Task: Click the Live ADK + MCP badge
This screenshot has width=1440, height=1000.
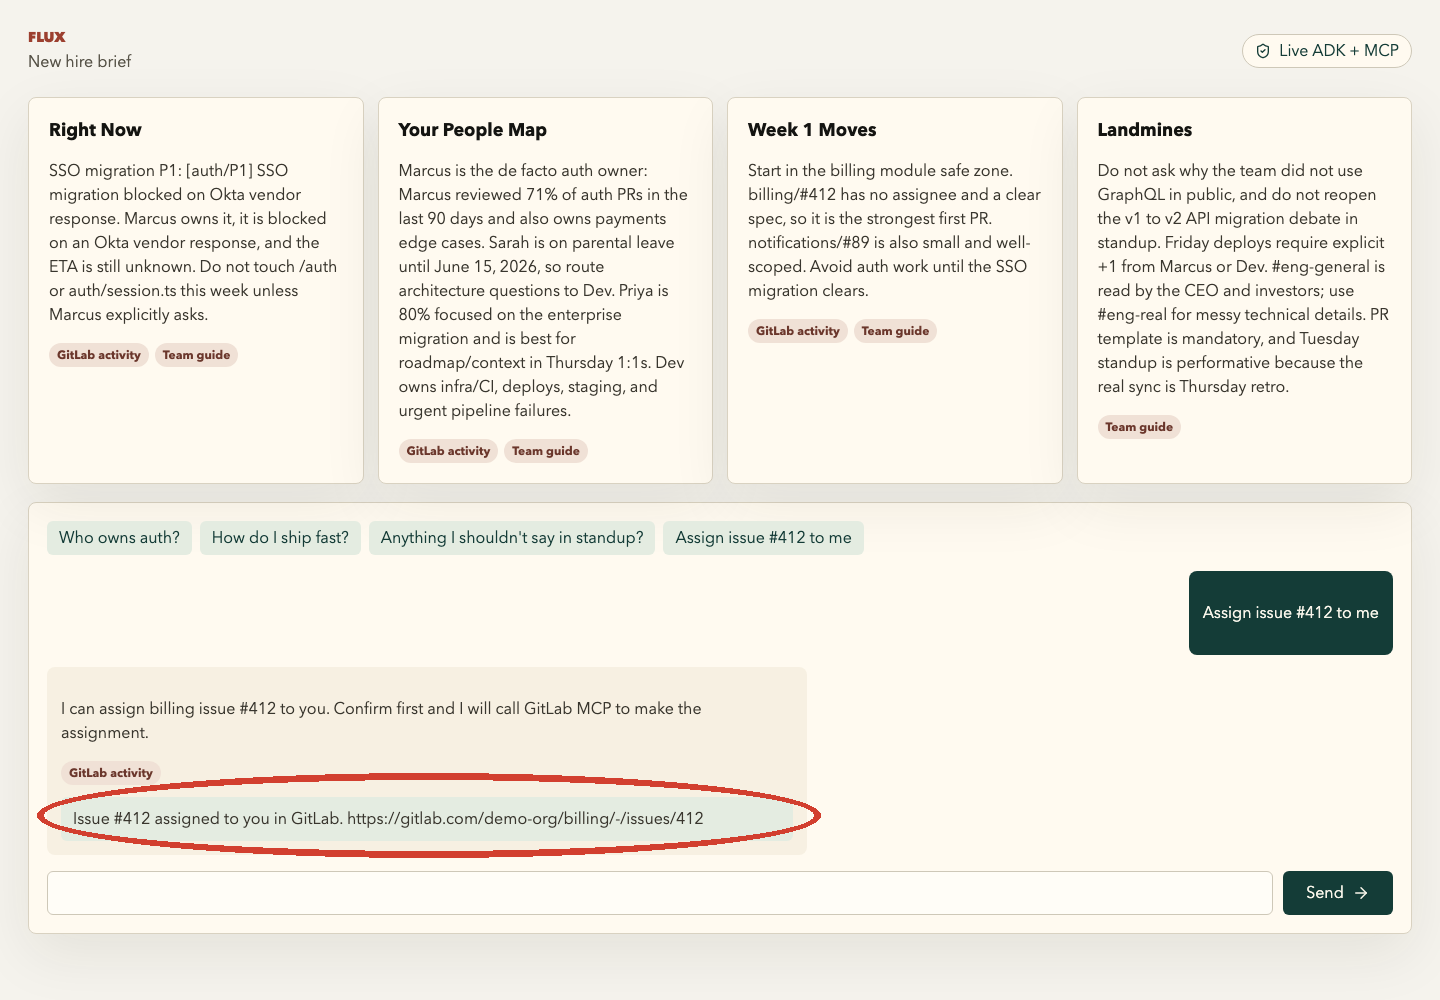Action: click(x=1326, y=51)
